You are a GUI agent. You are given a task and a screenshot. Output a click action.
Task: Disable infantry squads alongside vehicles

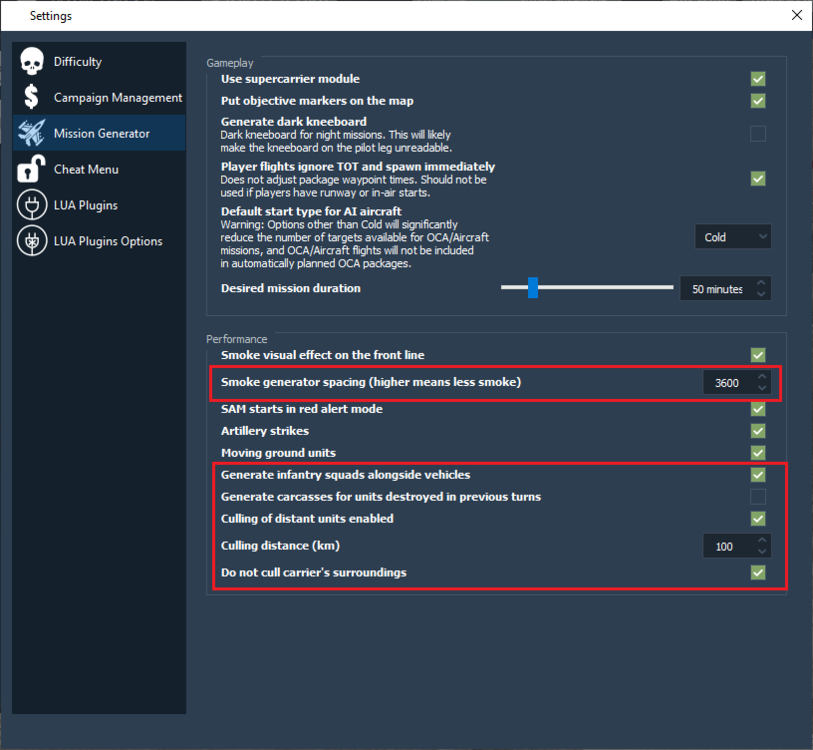click(x=758, y=475)
